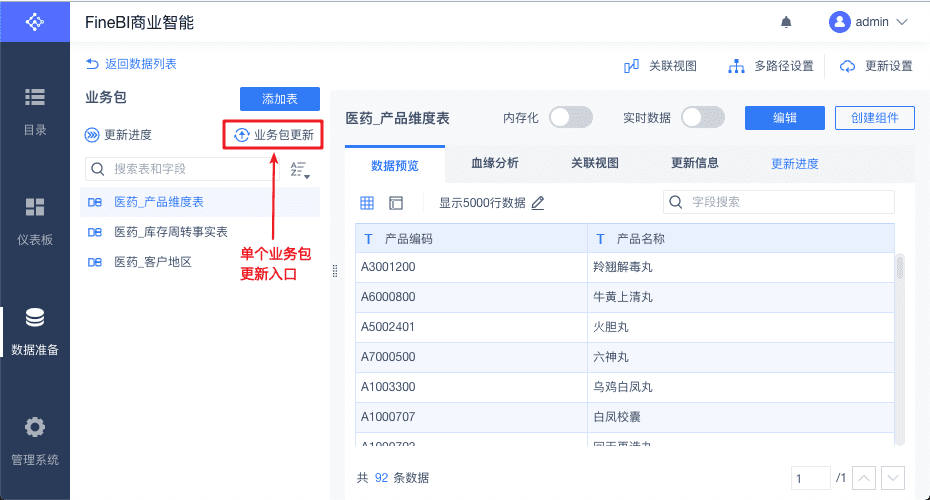Open the admin user dropdown
This screenshot has width=930, height=500.
point(868,22)
